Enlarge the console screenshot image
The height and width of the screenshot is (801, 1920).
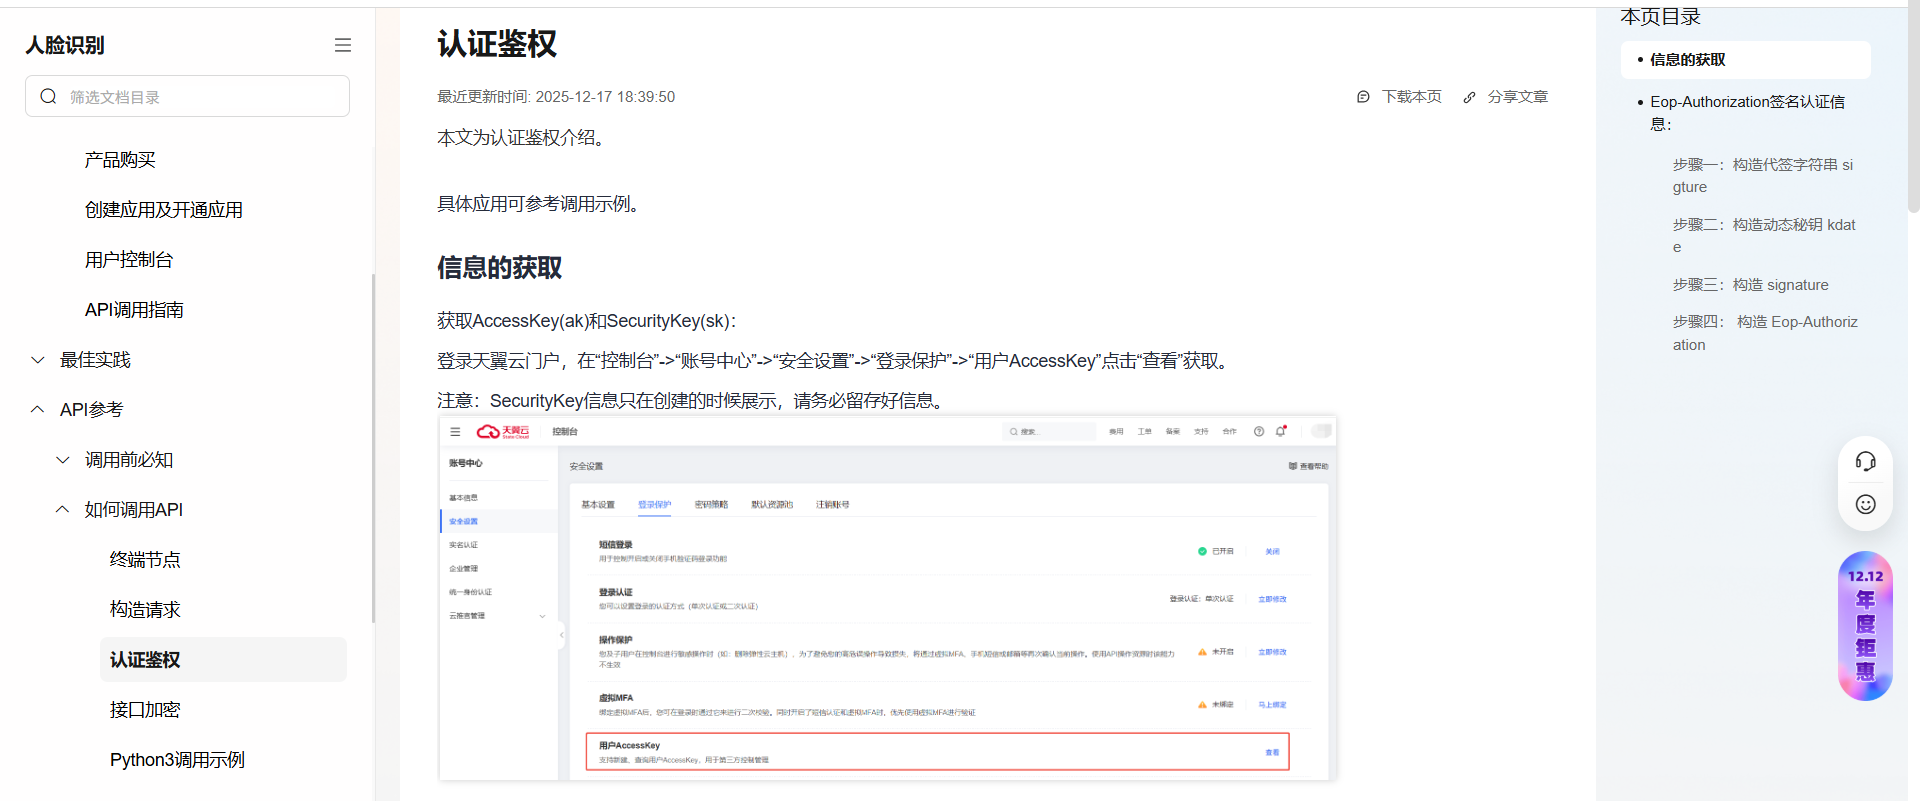click(x=887, y=598)
